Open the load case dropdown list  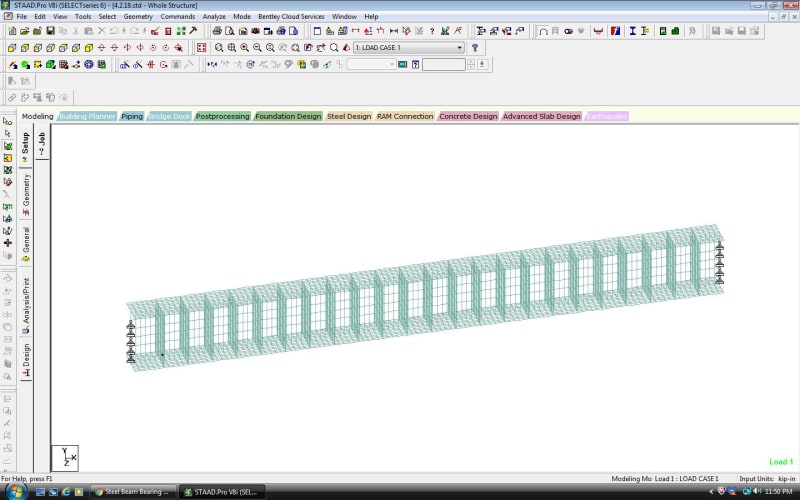459,47
